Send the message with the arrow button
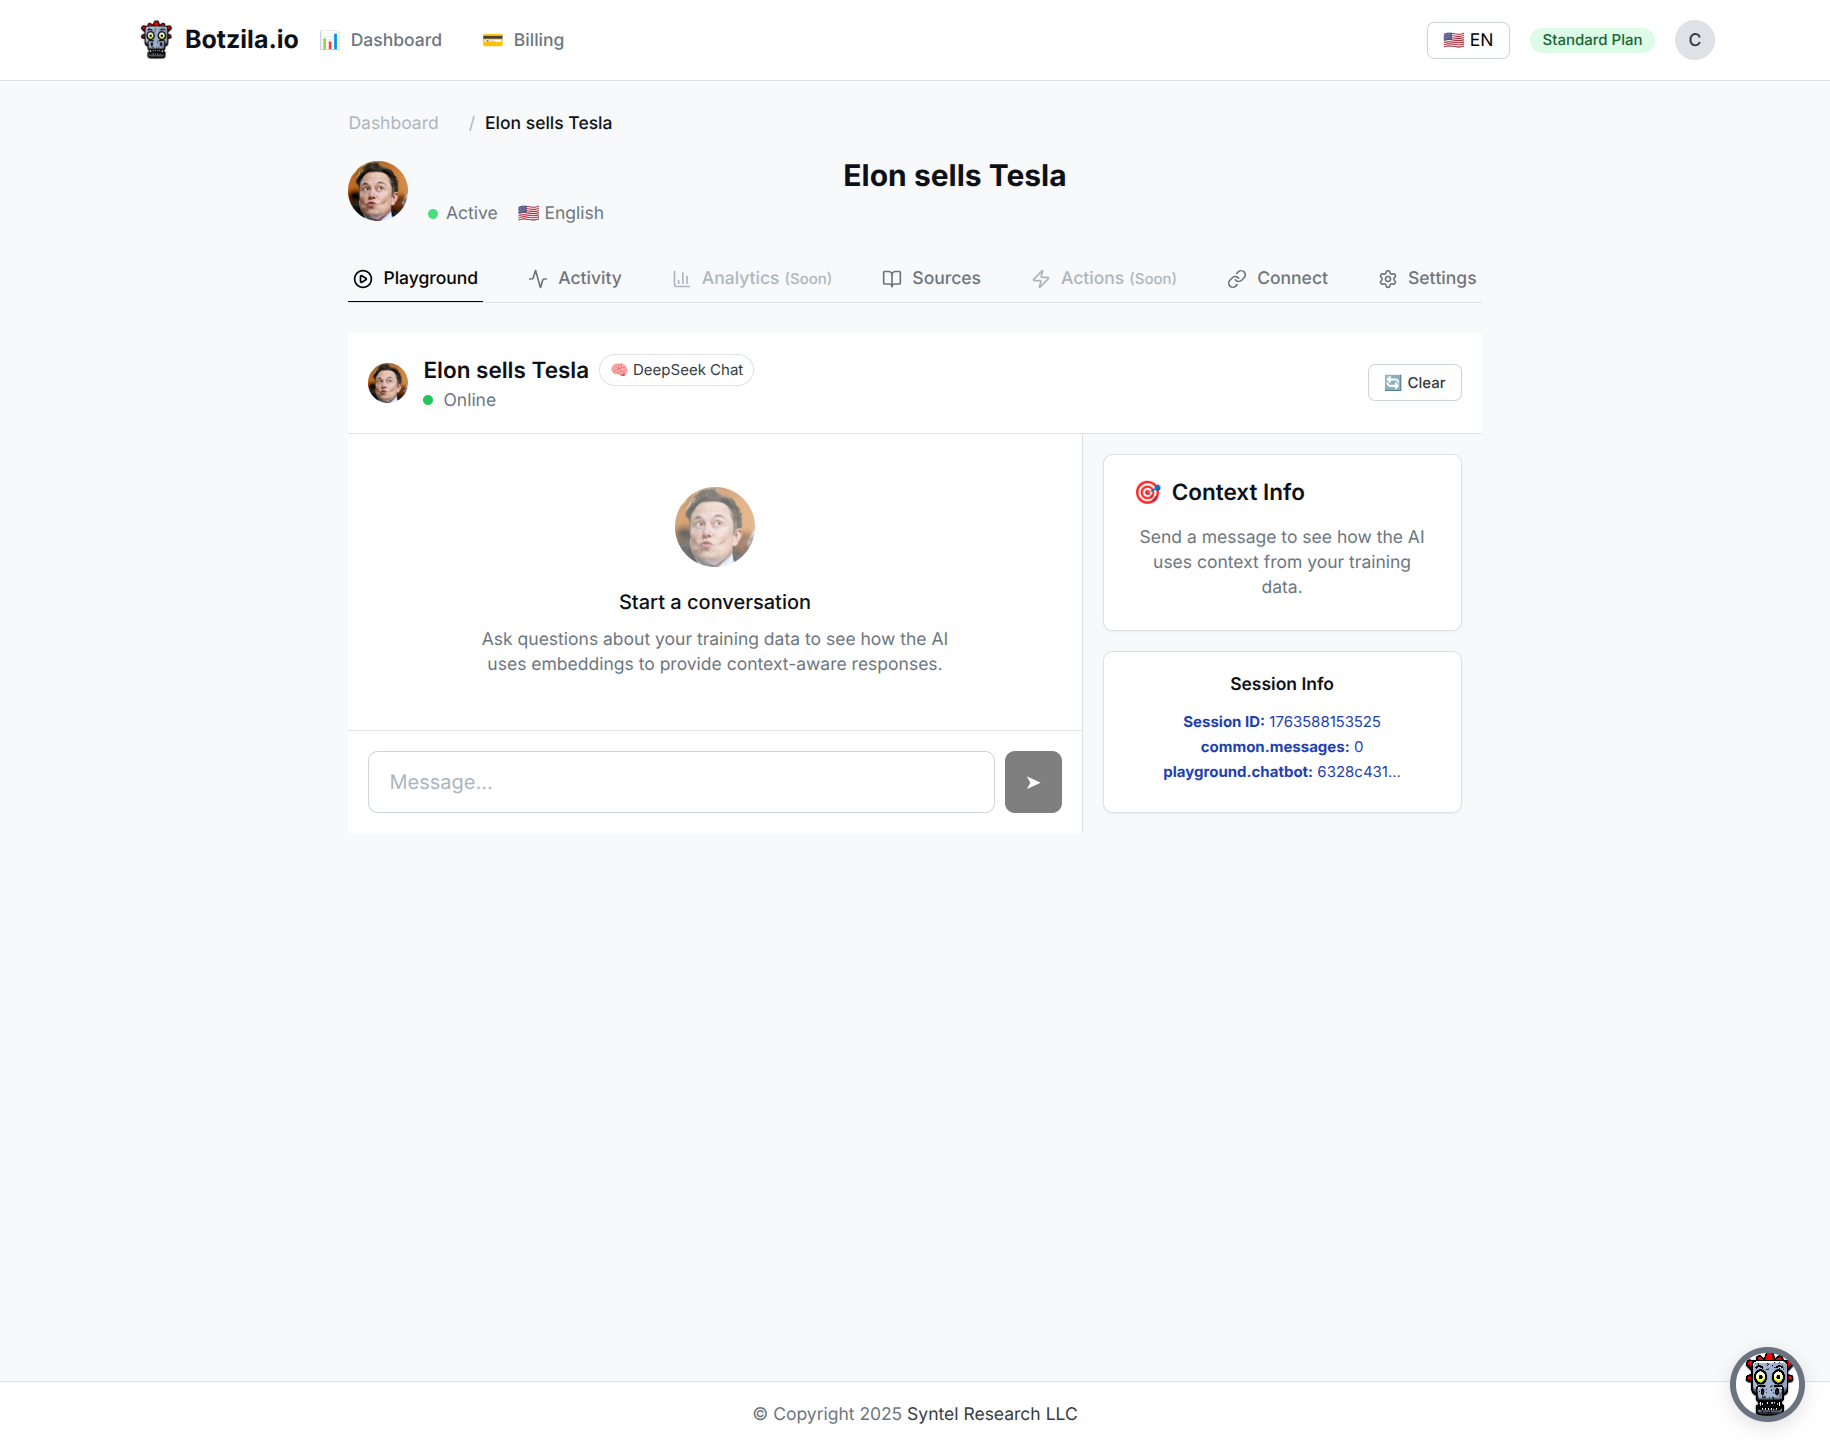Screen dimensions: 1830x1448 1033,782
